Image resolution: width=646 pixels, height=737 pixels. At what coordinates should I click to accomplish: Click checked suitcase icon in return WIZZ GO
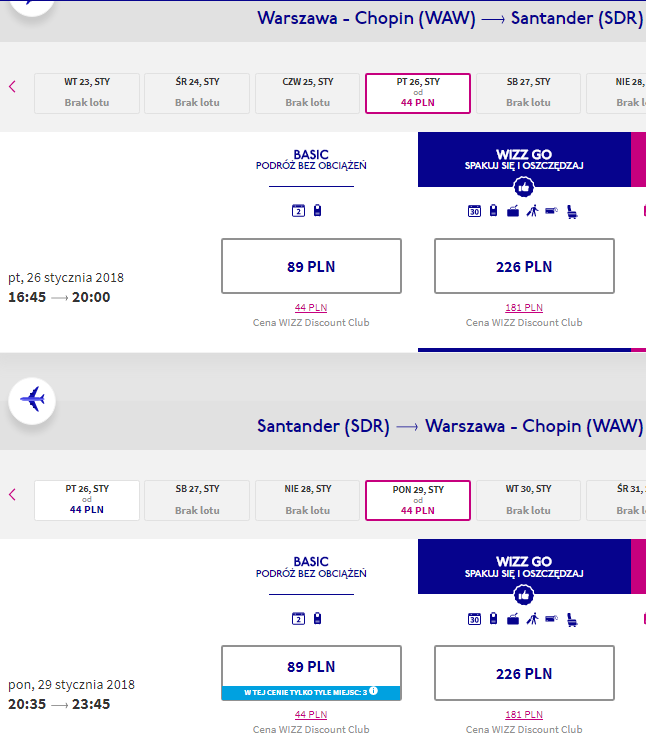coord(512,619)
